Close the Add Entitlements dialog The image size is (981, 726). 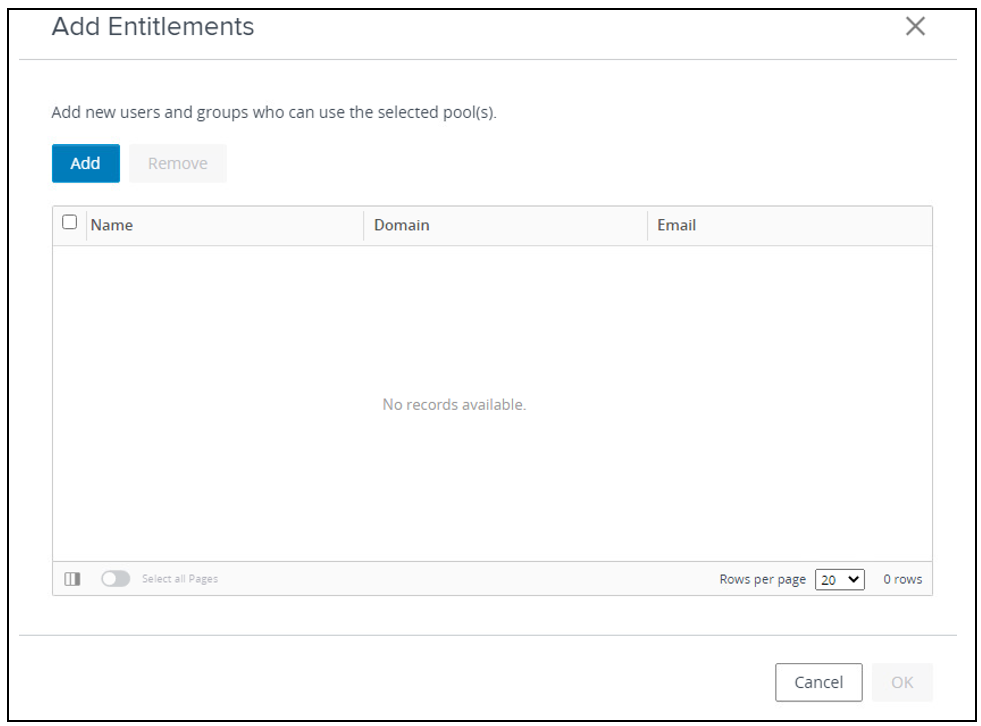[915, 27]
